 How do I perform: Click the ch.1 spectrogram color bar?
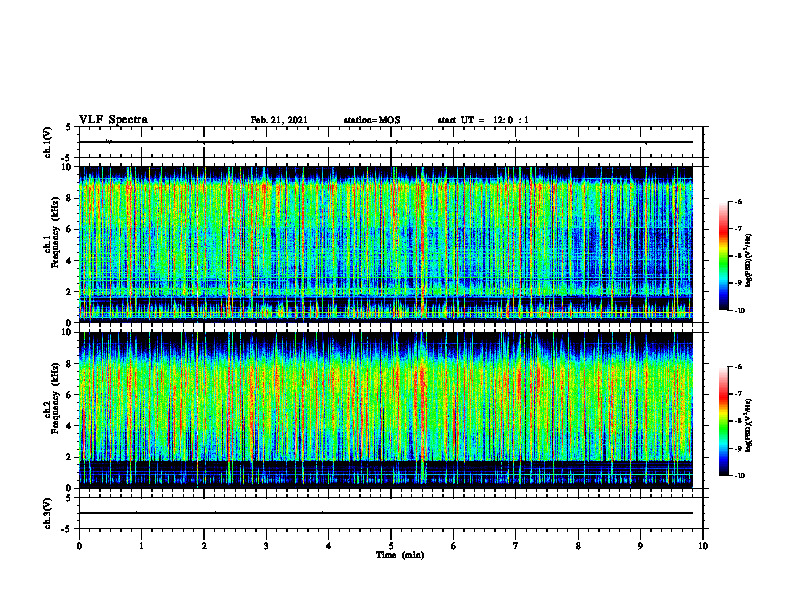(x=723, y=256)
